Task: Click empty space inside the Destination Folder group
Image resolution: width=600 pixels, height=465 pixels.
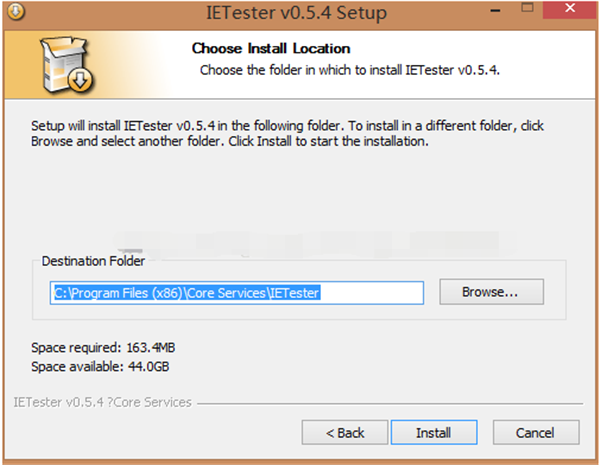Action: (x=300, y=315)
